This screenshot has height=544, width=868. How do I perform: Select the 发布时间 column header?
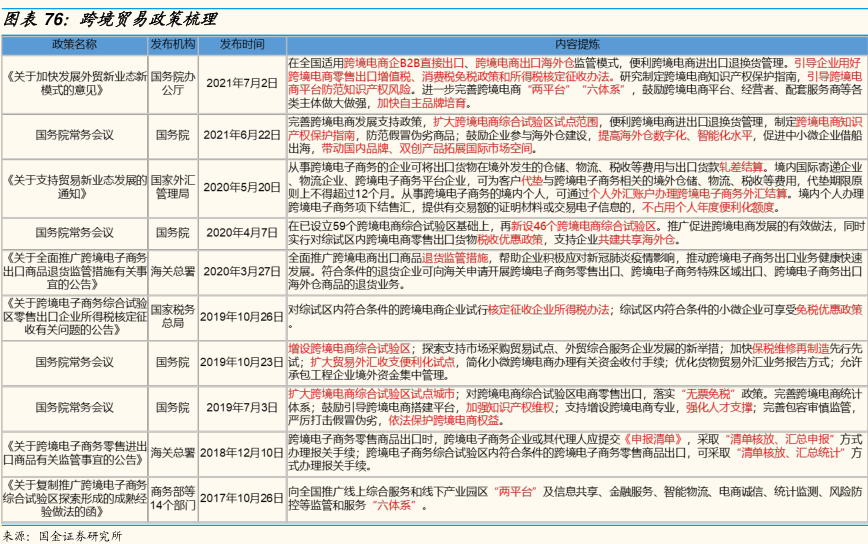[241, 45]
